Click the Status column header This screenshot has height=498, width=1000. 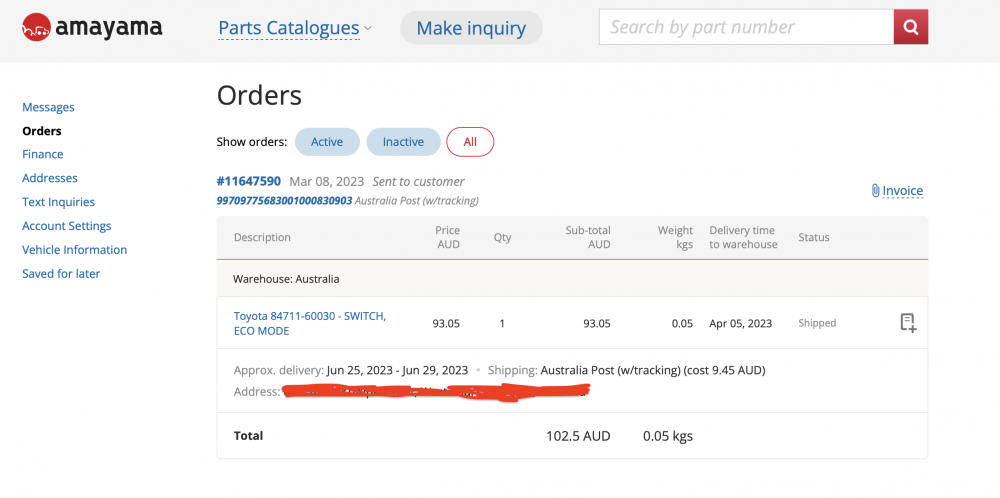tap(814, 237)
